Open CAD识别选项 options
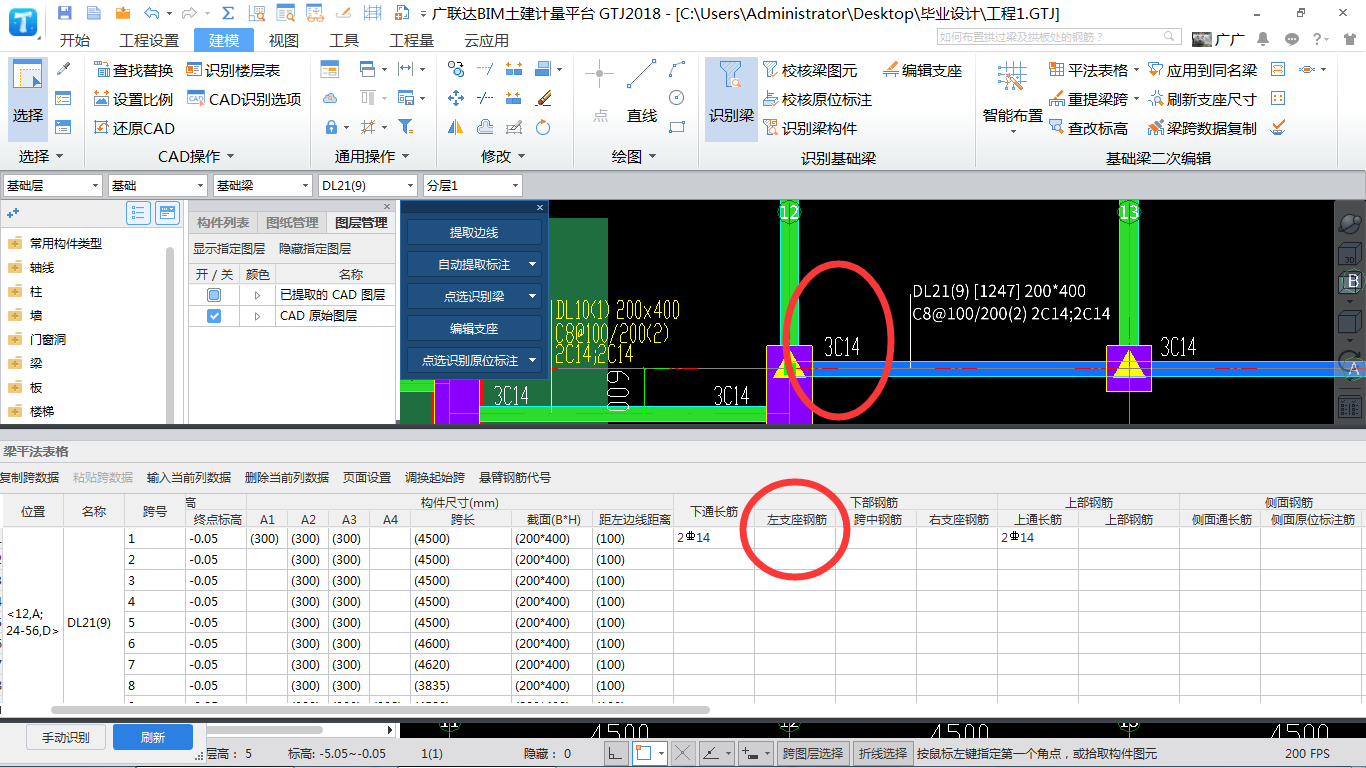 (x=244, y=99)
